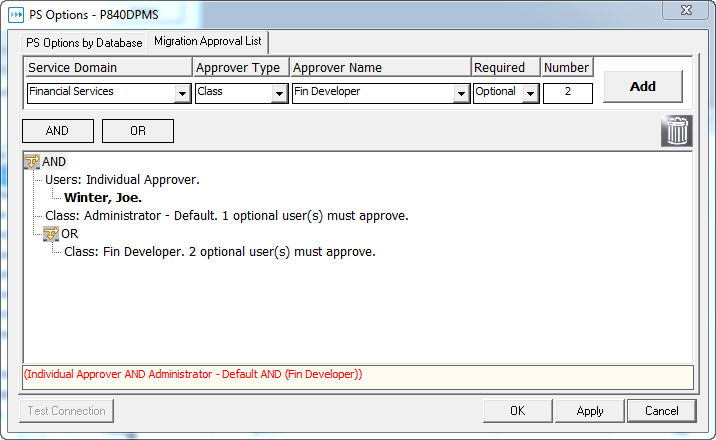
Task: Click the PS Options title bar icon
Action: coord(16,14)
